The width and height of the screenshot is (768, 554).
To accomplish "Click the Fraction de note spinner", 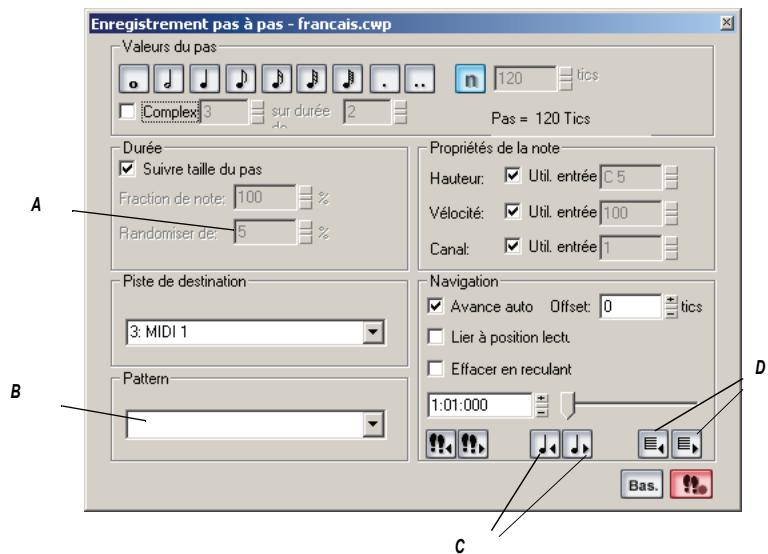I will pos(305,197).
